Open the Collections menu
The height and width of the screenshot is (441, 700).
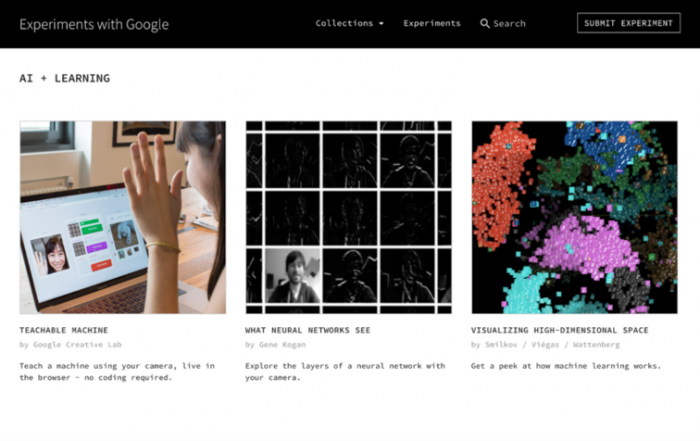[349, 23]
